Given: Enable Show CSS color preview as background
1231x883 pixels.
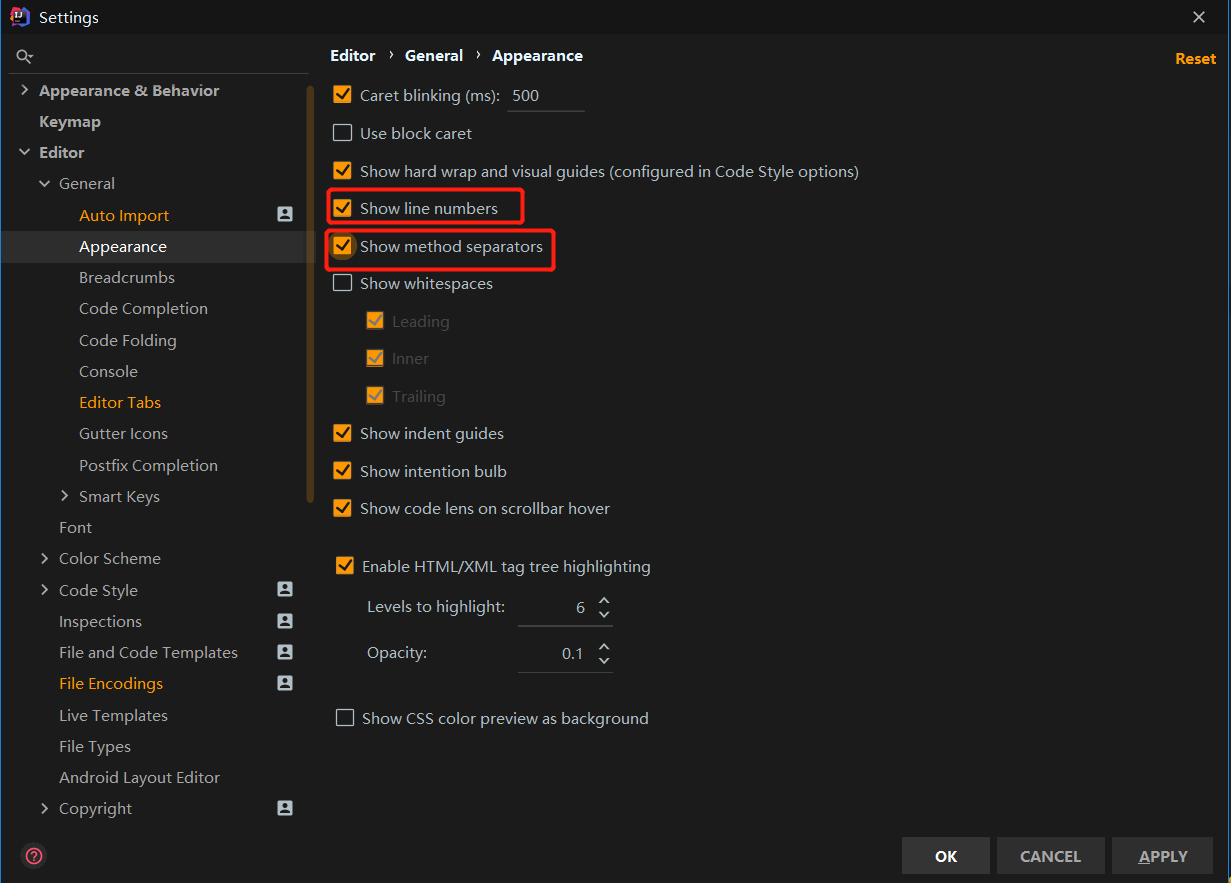Looking at the screenshot, I should 345,718.
